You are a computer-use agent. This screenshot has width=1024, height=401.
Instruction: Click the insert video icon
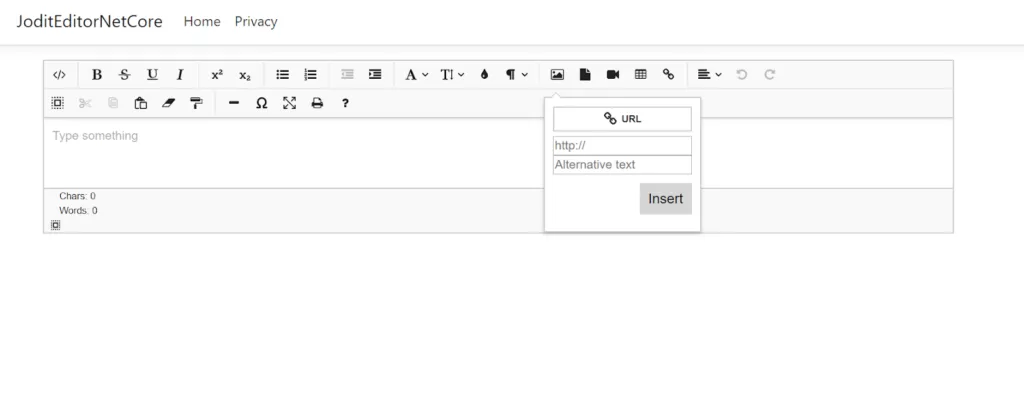tap(613, 75)
